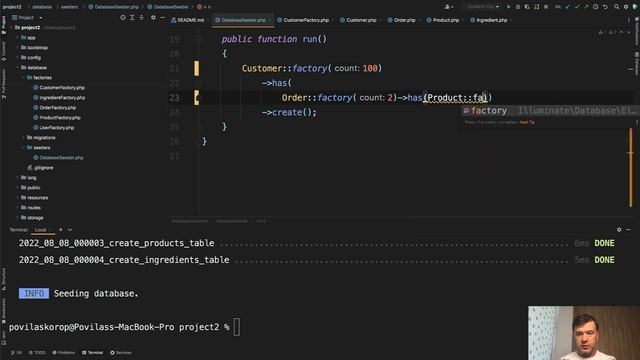Expand the migrations folder
The height and width of the screenshot is (360, 640).
coord(24,138)
